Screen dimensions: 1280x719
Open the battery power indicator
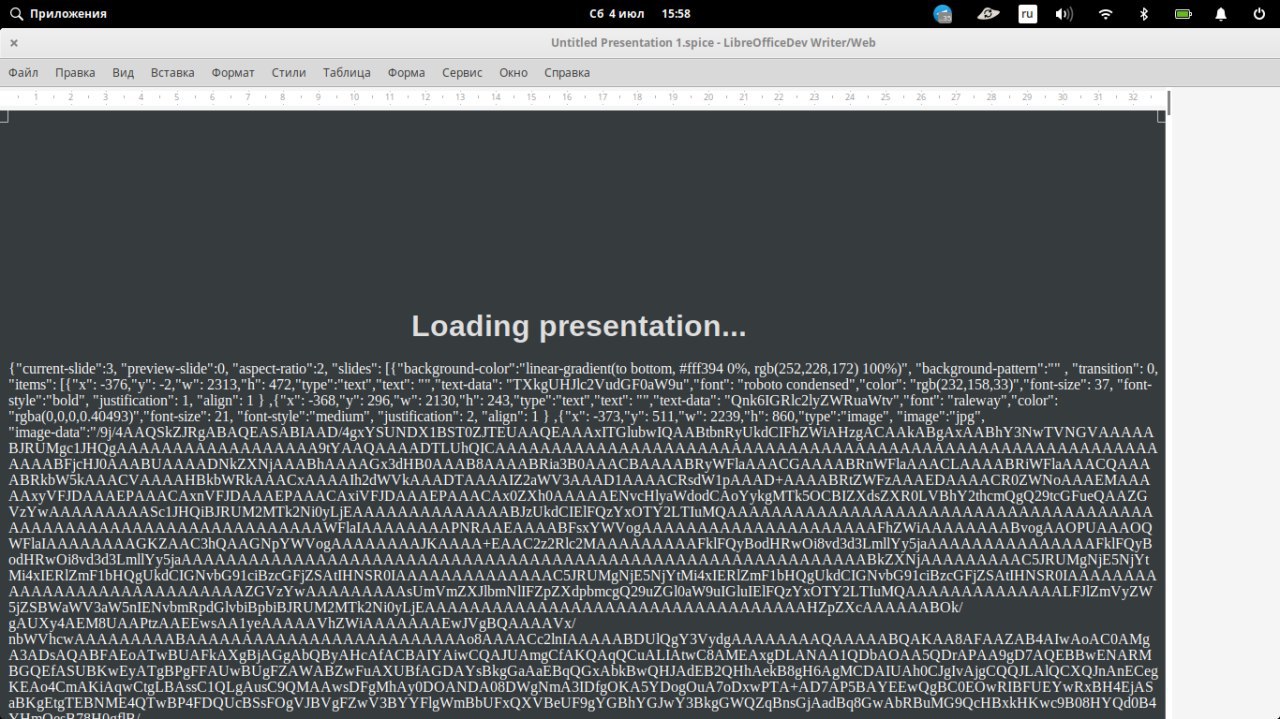tap(1183, 14)
